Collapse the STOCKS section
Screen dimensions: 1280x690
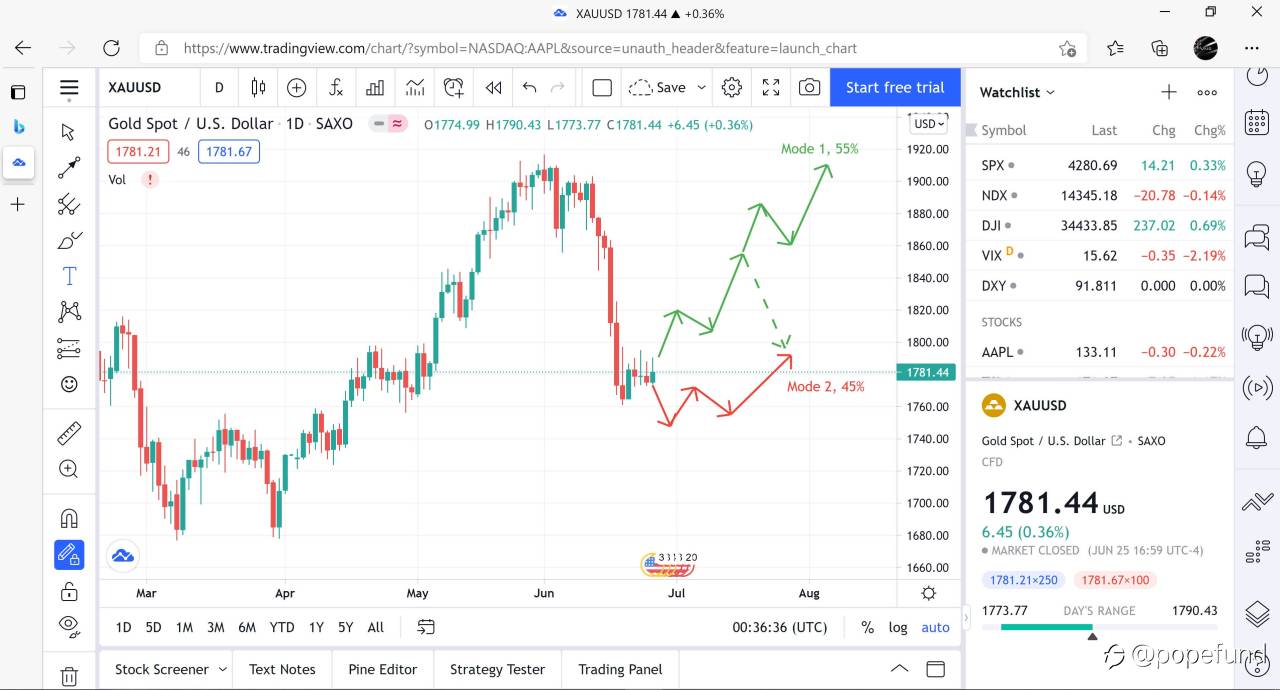(x=1002, y=322)
